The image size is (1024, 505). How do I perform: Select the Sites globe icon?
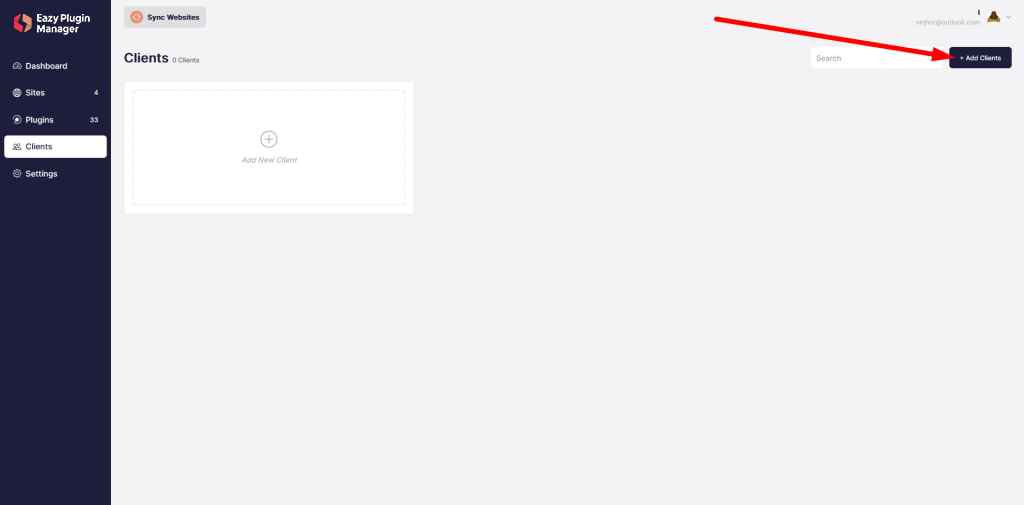pos(17,93)
